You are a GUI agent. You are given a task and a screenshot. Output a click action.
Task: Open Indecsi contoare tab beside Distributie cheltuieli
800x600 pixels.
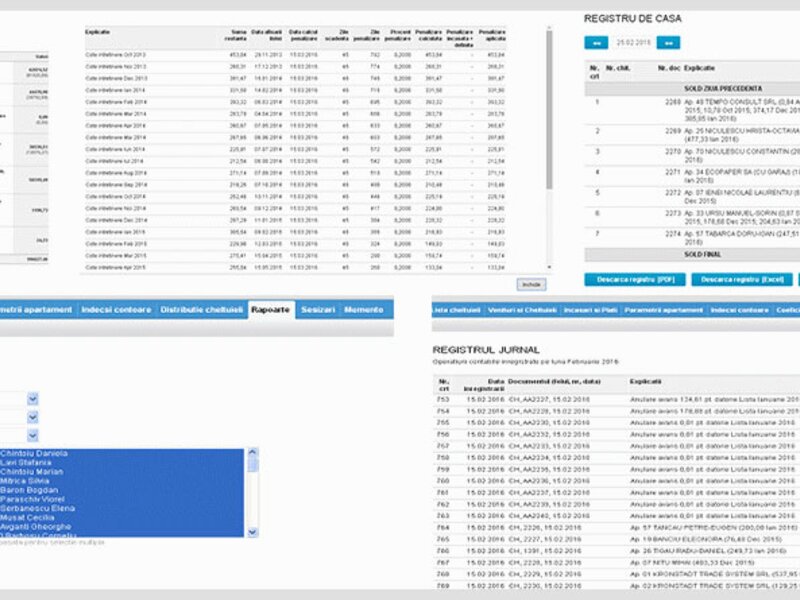click(116, 310)
